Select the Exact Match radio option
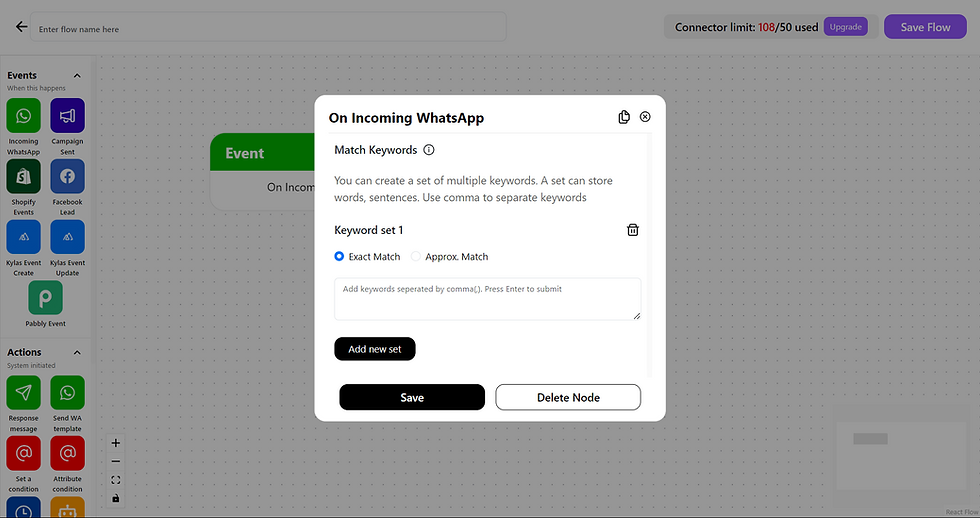Viewport: 980px width, 518px height. tap(339, 256)
